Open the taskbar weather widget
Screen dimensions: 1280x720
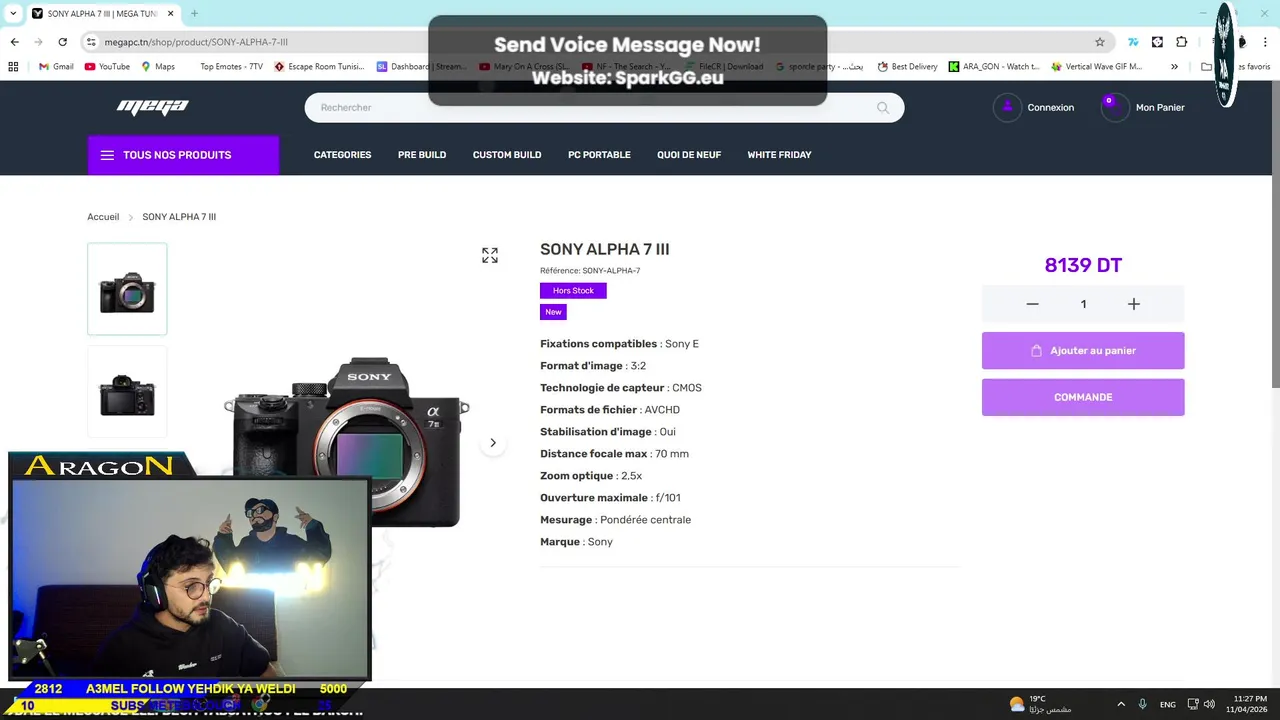[1040, 704]
